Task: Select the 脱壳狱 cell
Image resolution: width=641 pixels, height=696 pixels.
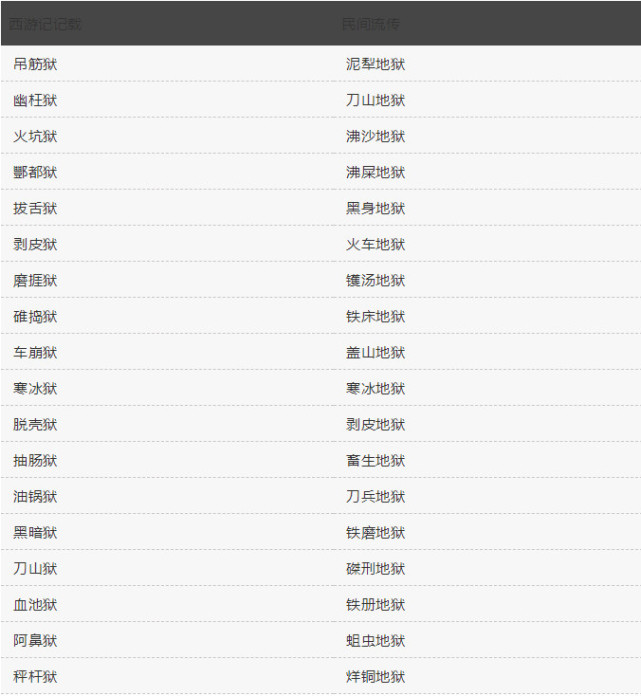Action: coord(36,425)
